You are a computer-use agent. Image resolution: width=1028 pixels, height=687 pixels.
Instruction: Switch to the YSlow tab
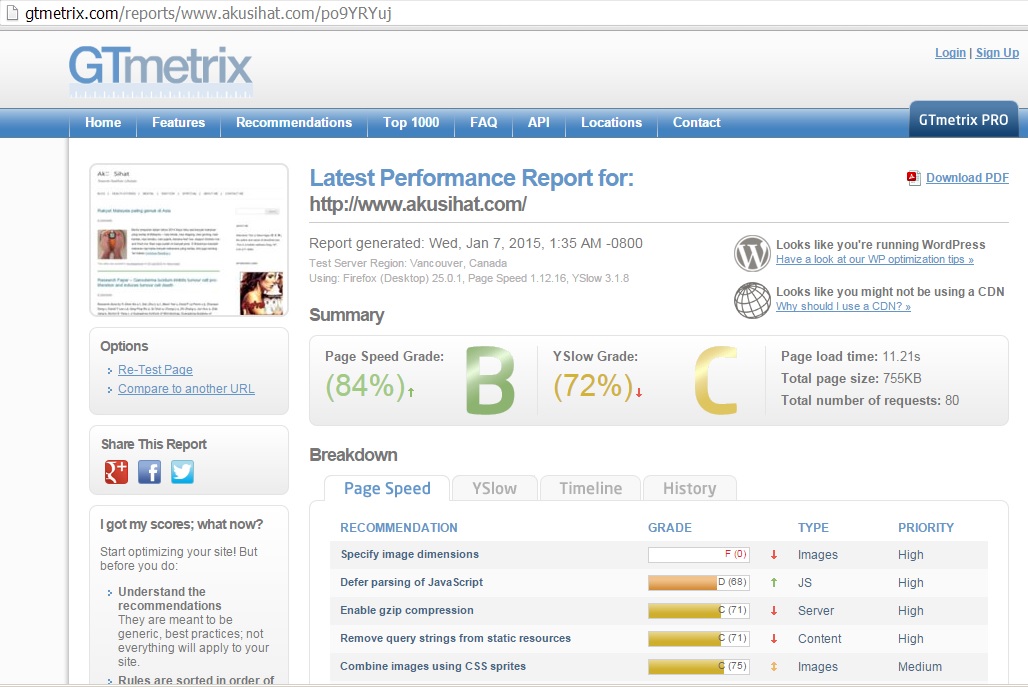(494, 488)
